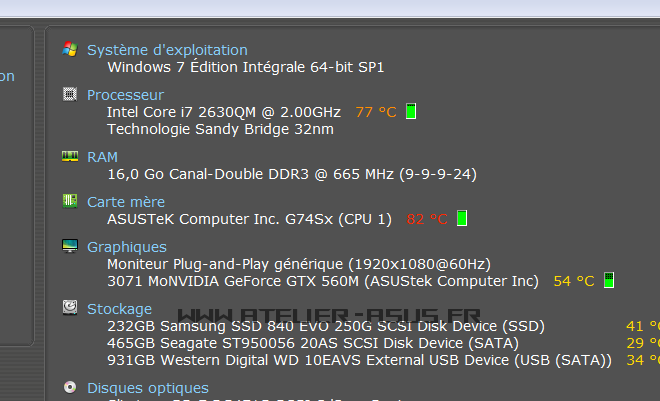Open the Système d'exploitation section
This screenshot has height=401, width=660.
[167, 50]
